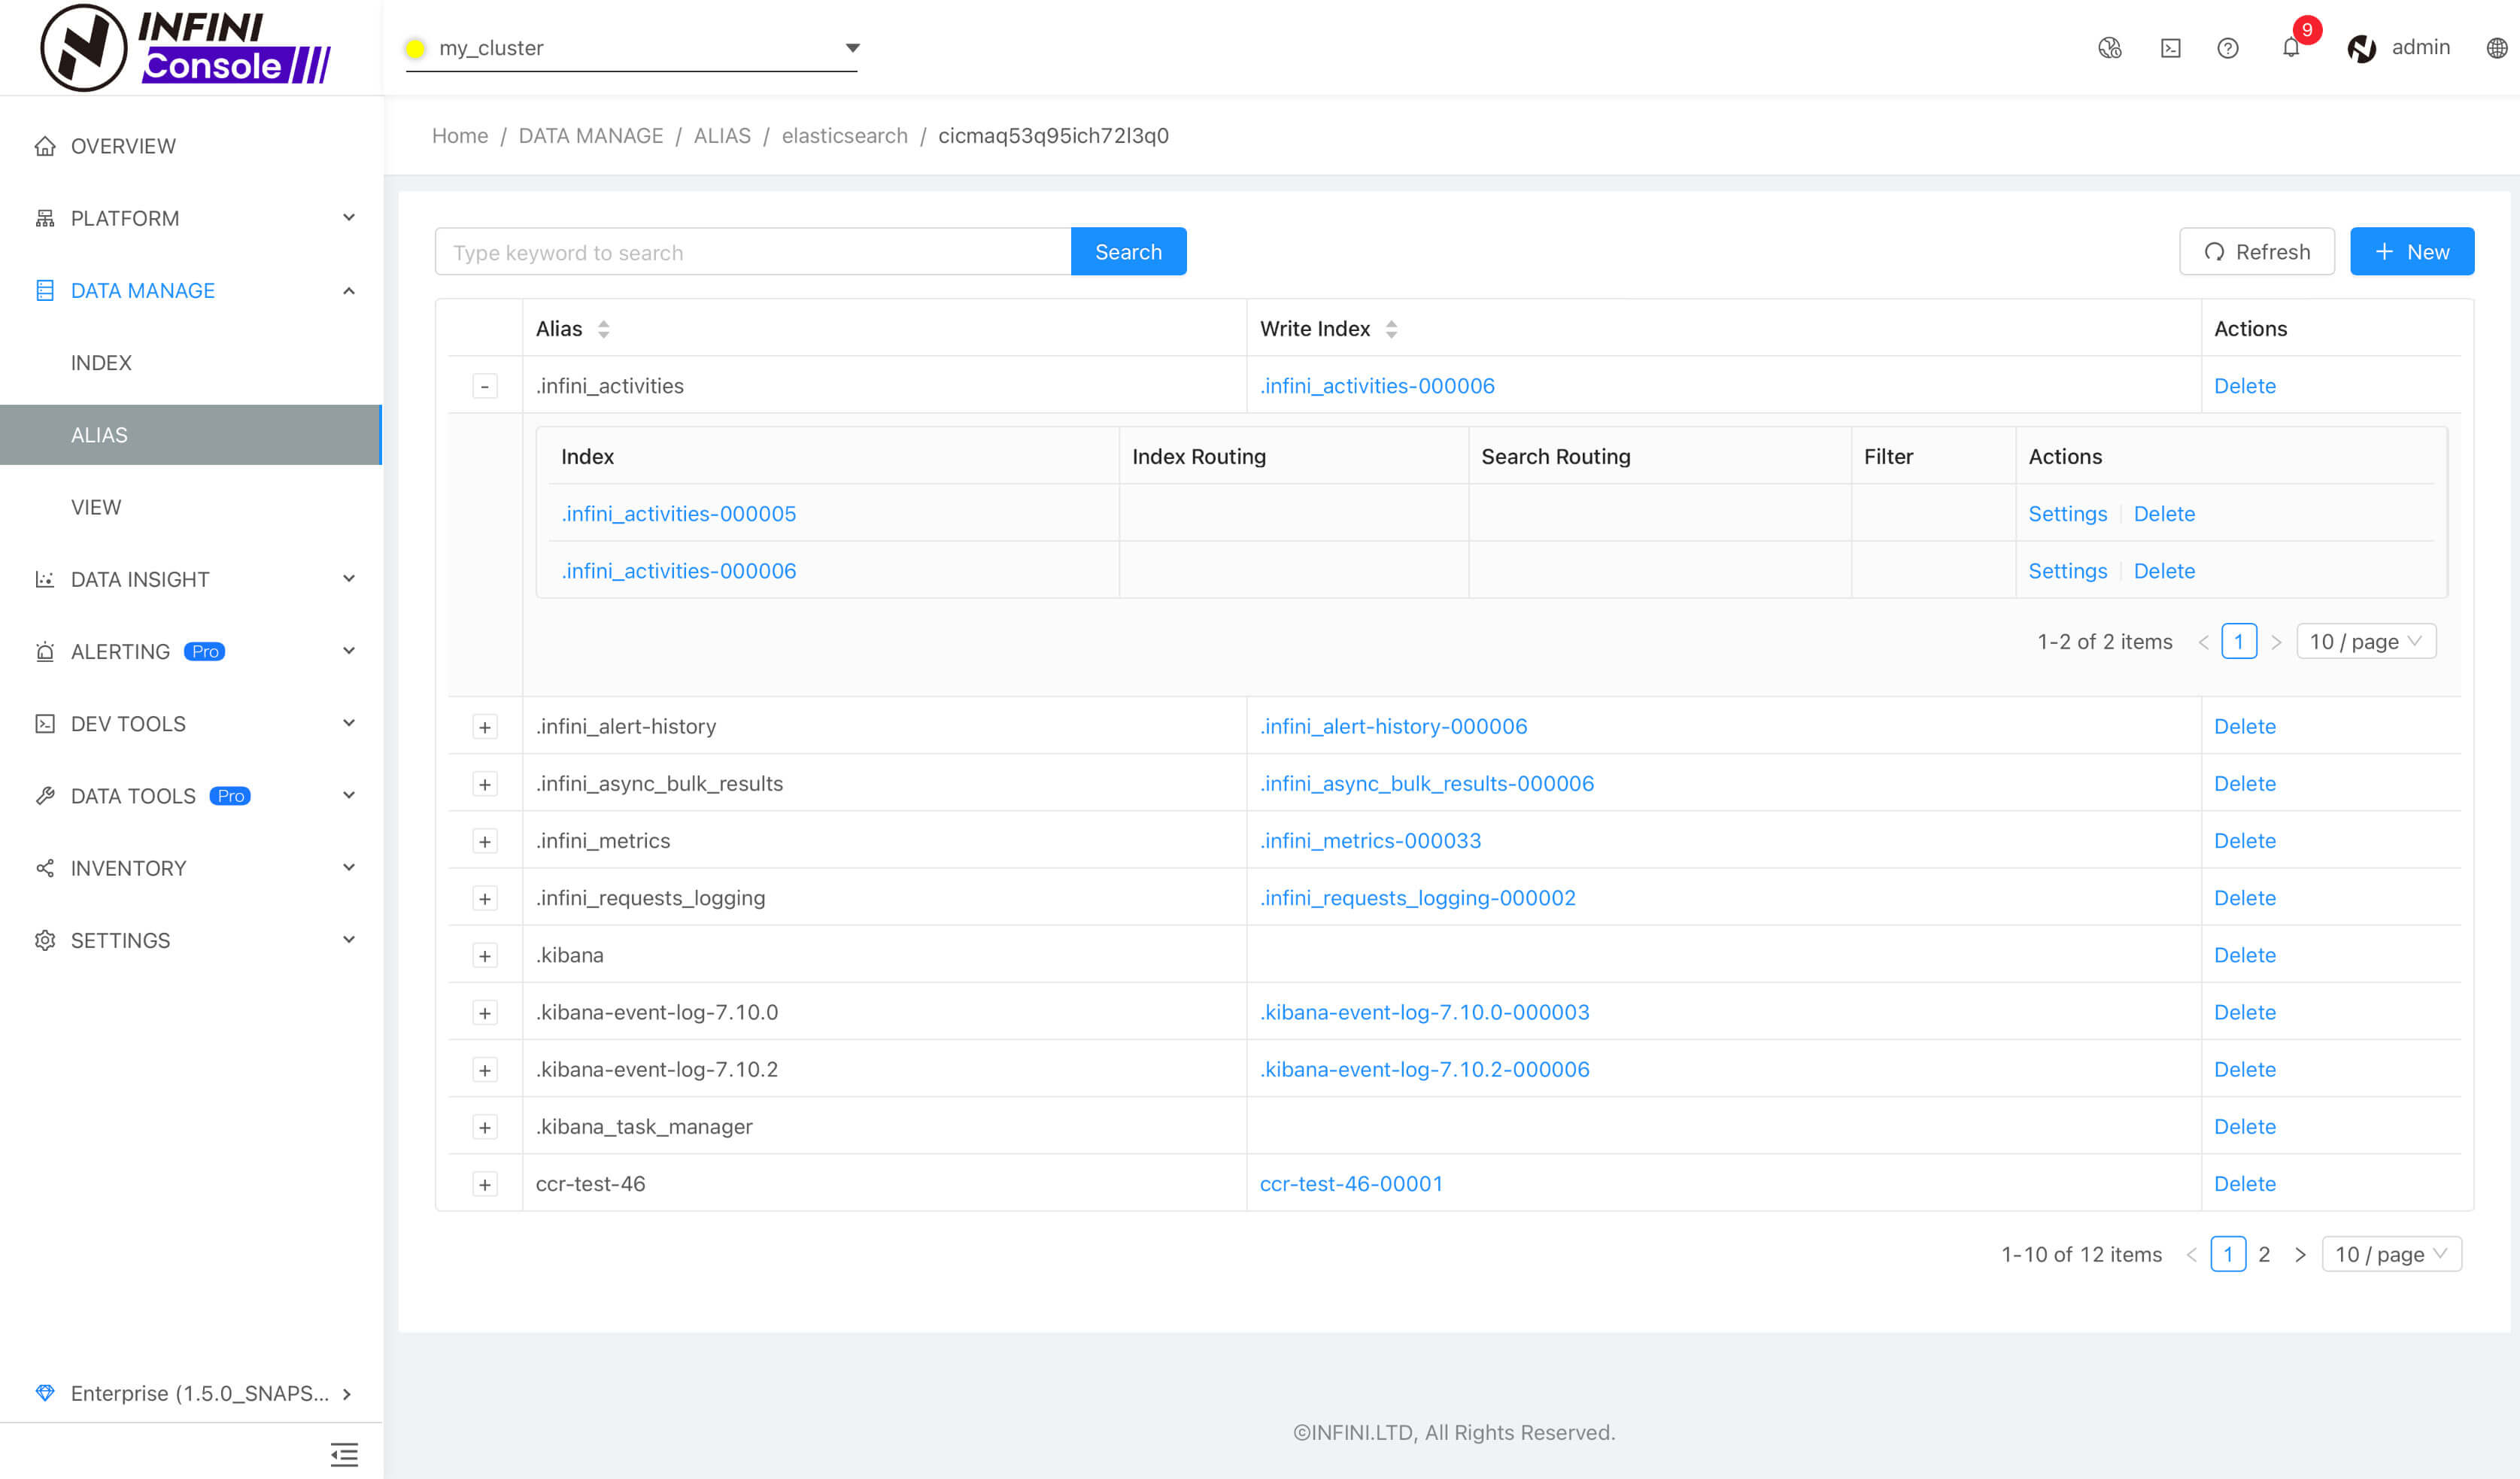The height and width of the screenshot is (1479, 2520).
Task: Open the 10 / page dropdown for alias list
Action: click(x=2391, y=1254)
